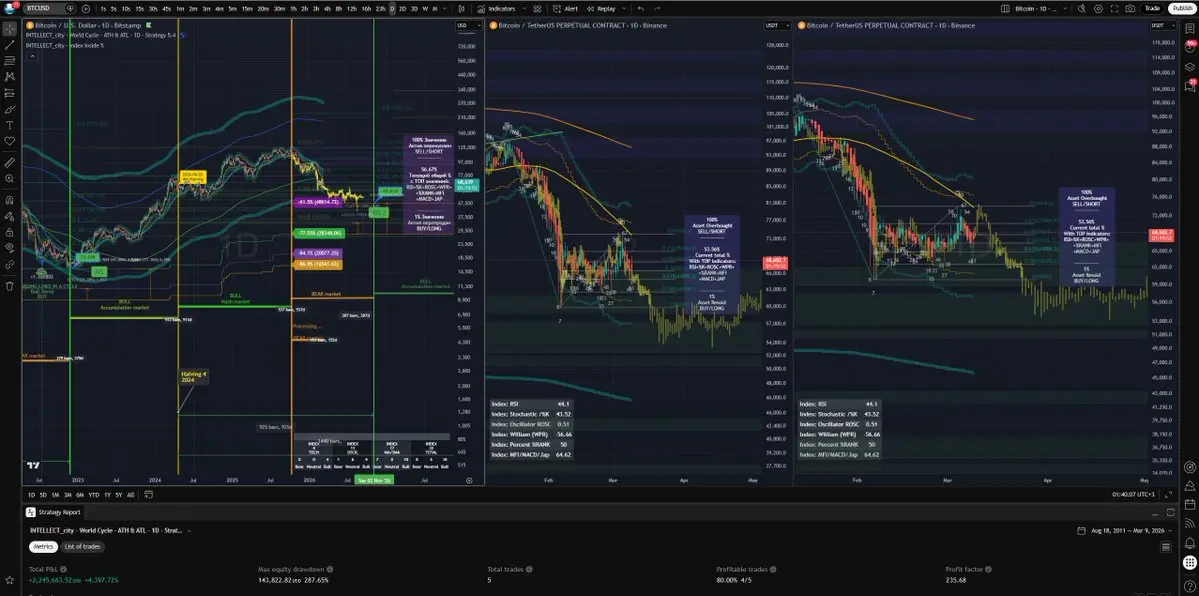Open chart settings gear icon
Image resolution: width=1199 pixels, height=596 pixels.
coord(1098,8)
